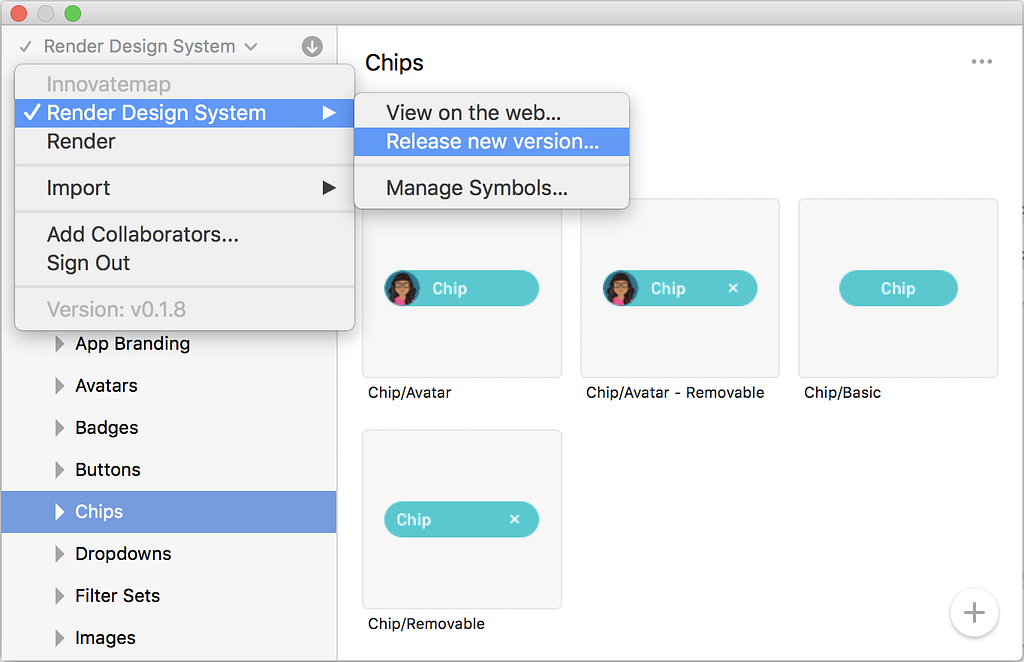Select Filter Sets in the sidebar list

point(168,595)
